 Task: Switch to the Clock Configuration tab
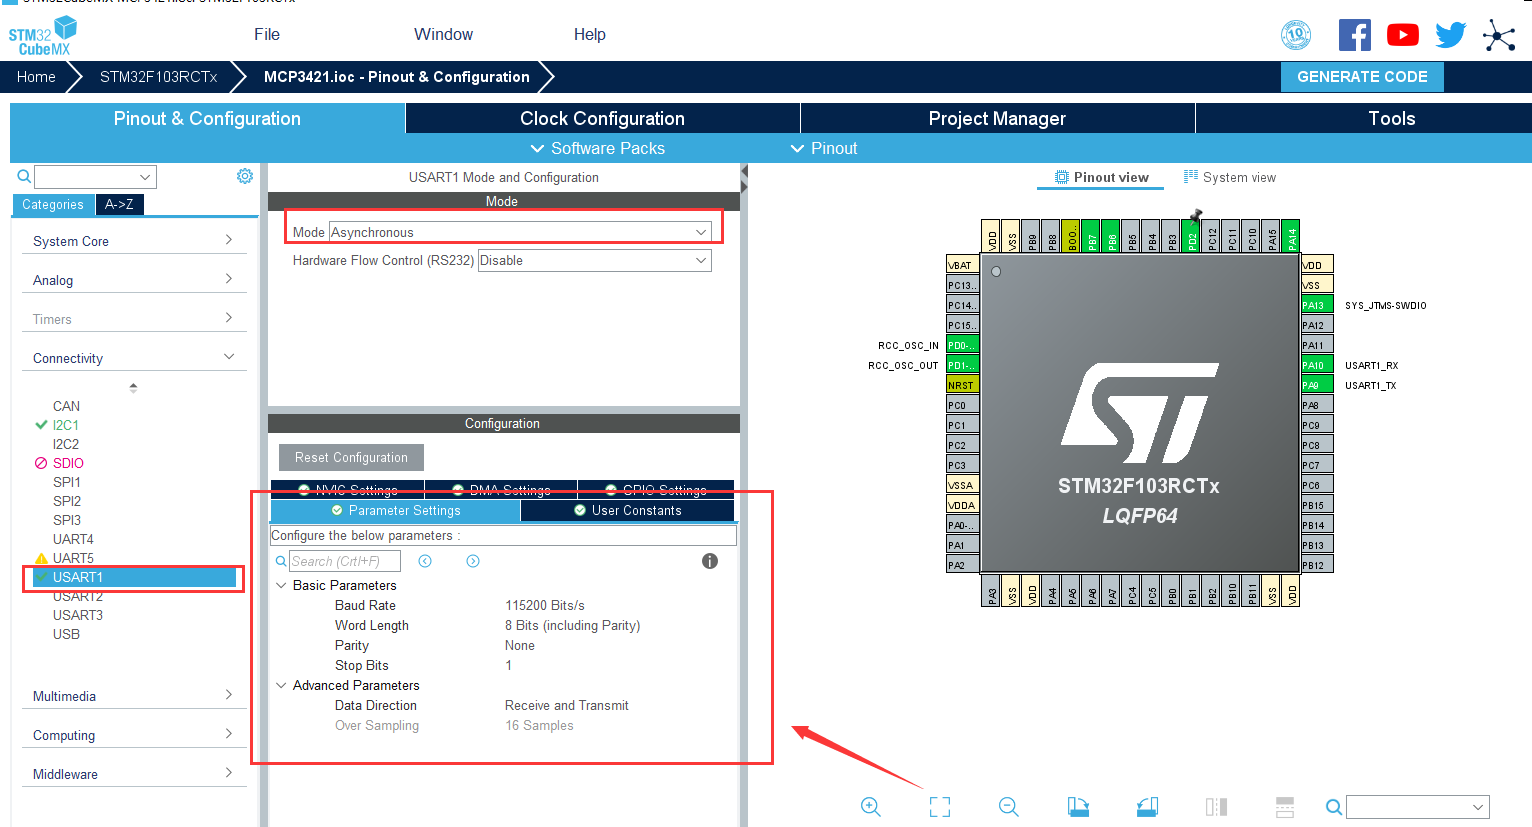pyautogui.click(x=601, y=118)
